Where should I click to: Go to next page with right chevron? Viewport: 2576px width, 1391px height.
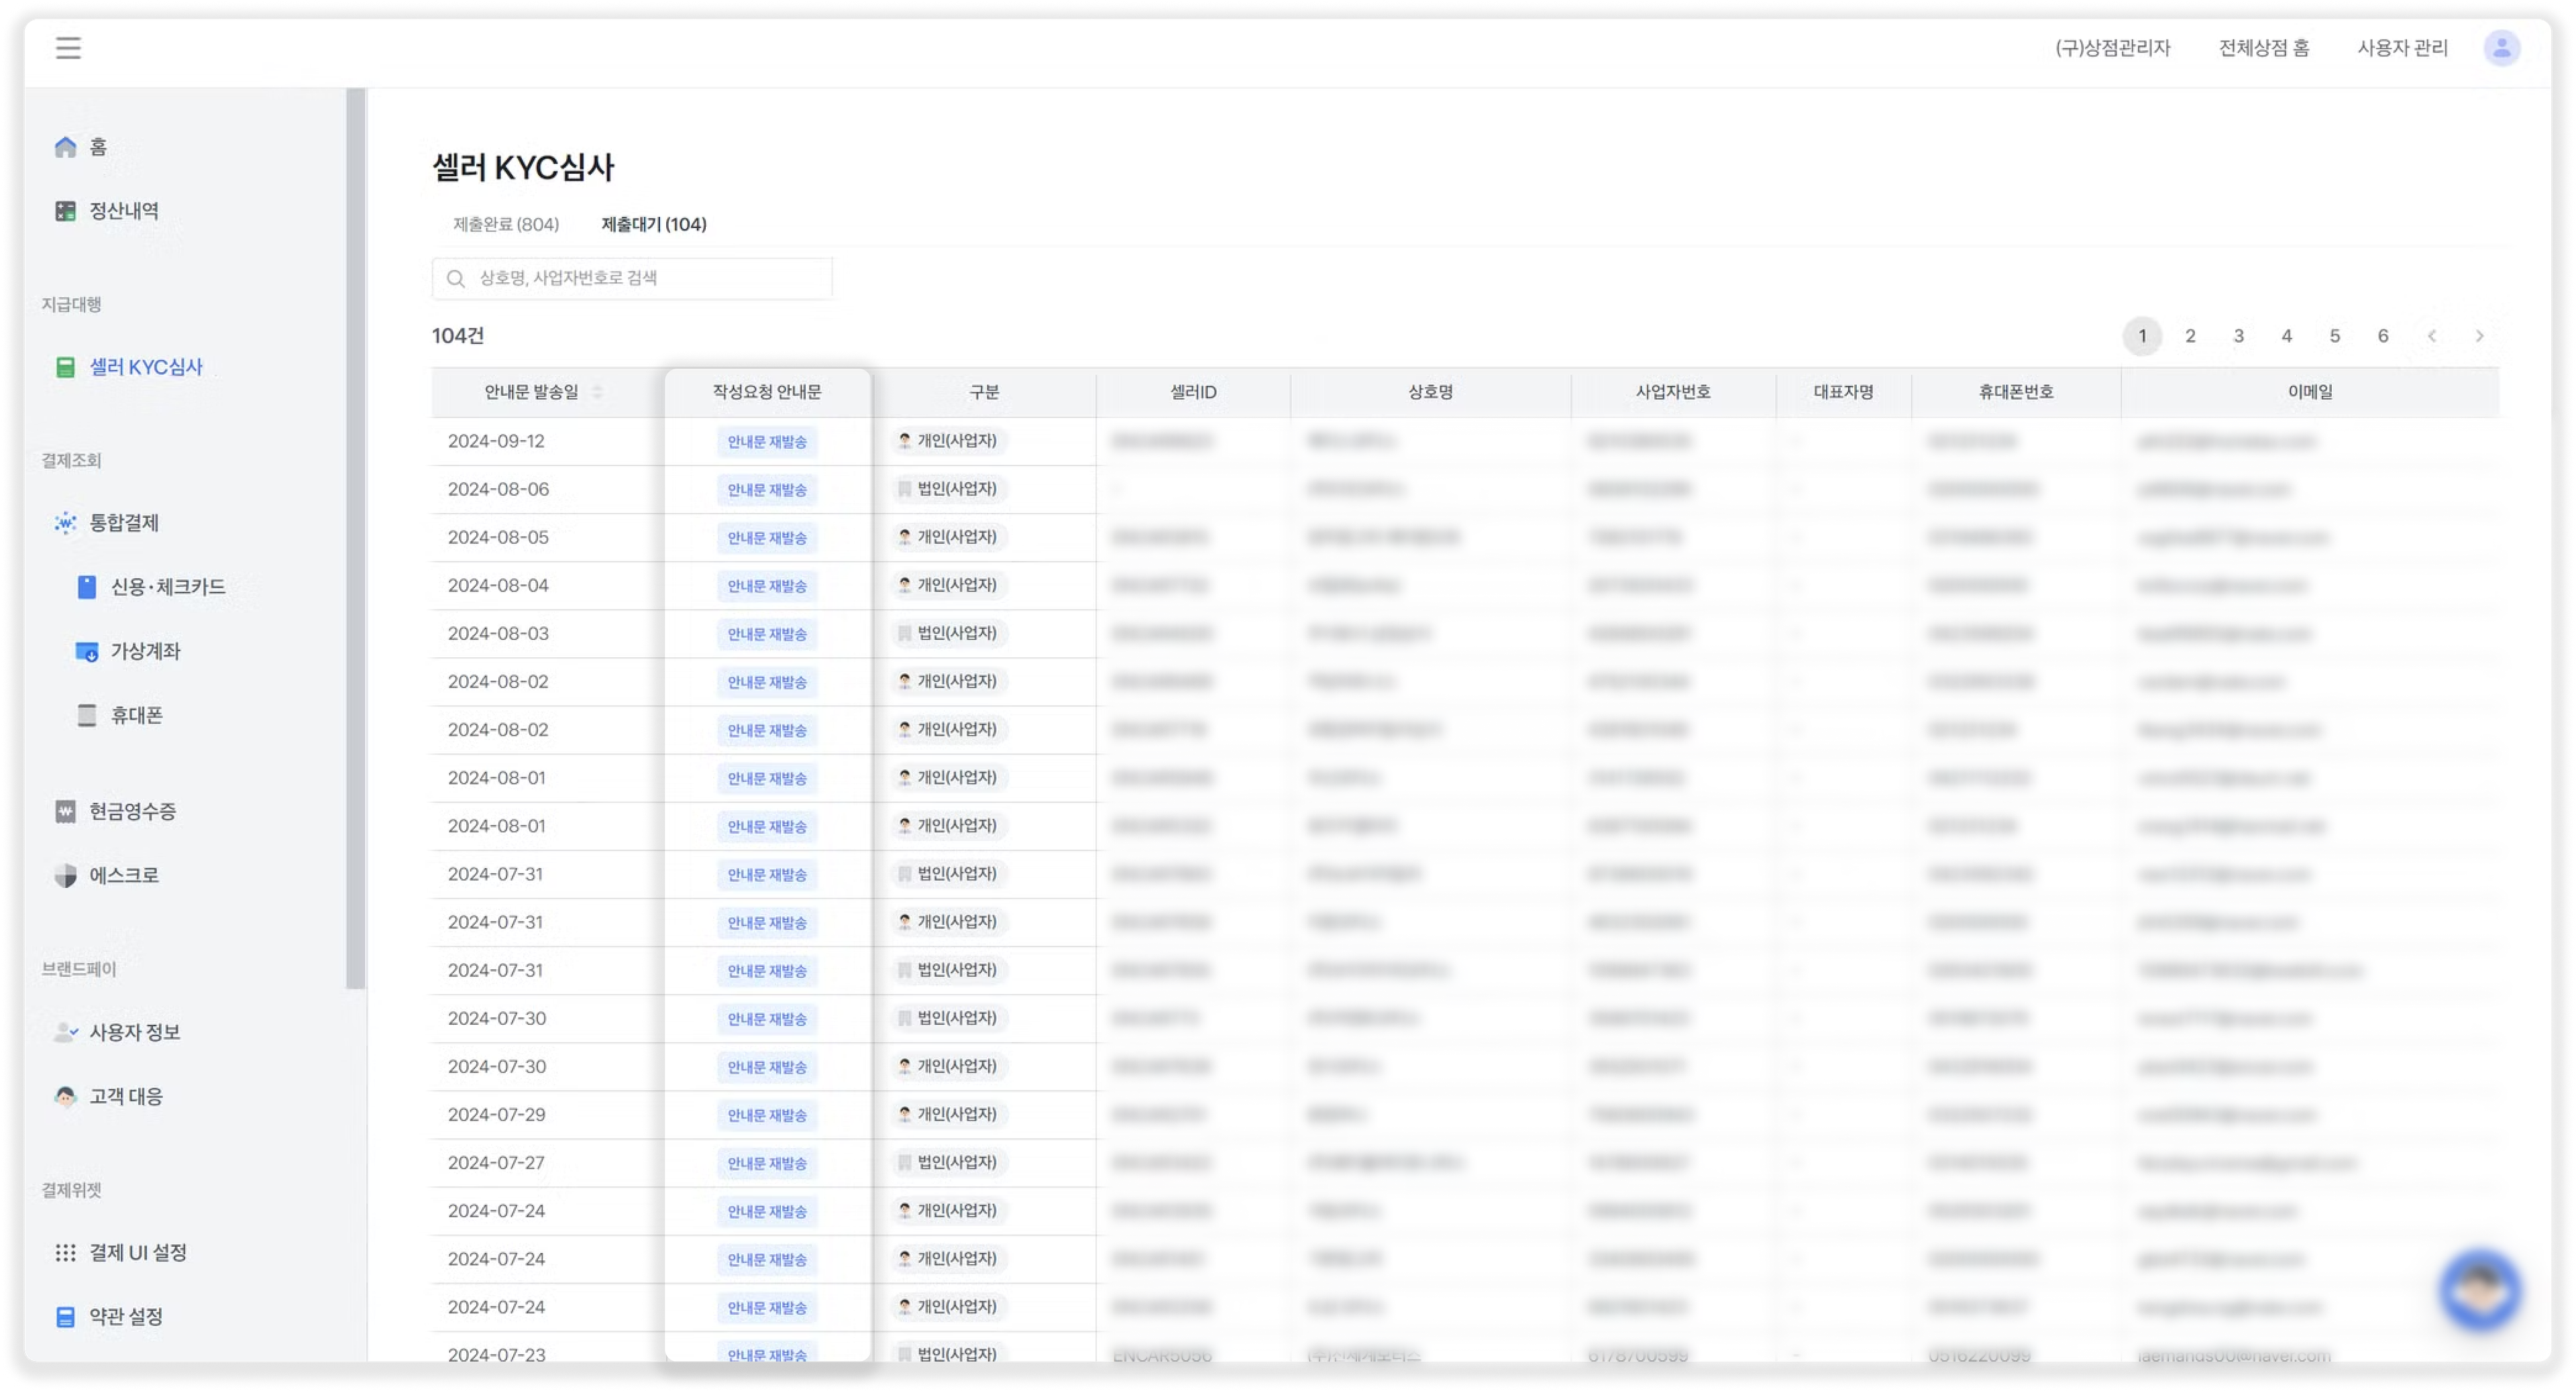tap(2479, 336)
